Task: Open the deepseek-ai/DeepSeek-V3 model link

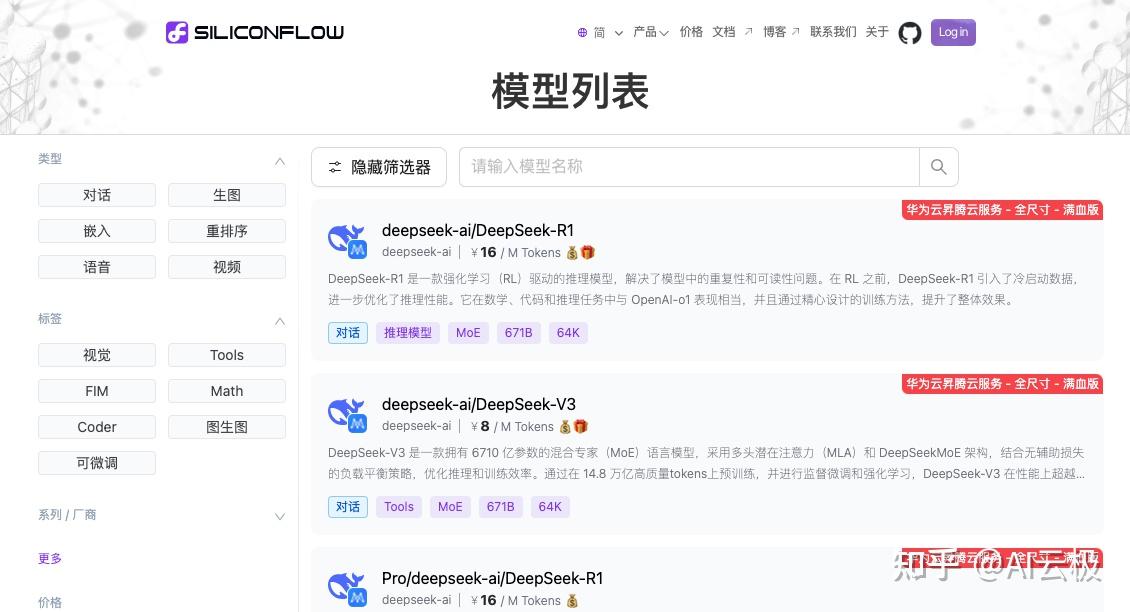Action: coord(478,404)
